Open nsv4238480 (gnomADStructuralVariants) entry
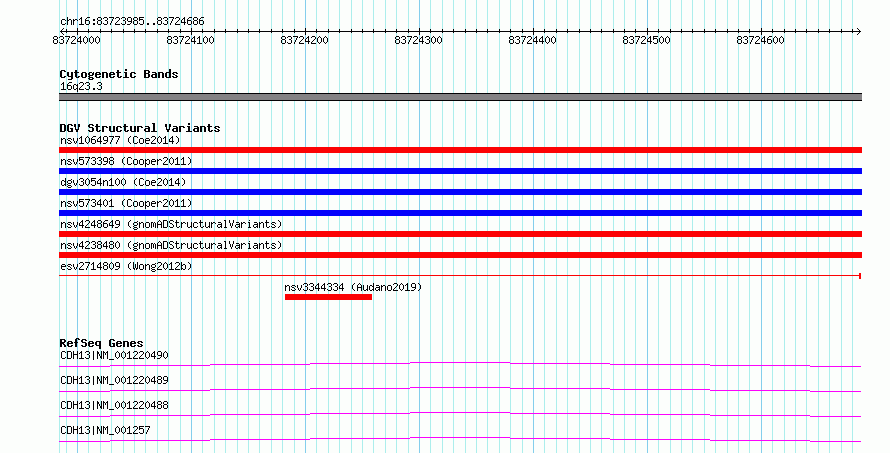The width and height of the screenshot is (890, 453). [x=171, y=245]
